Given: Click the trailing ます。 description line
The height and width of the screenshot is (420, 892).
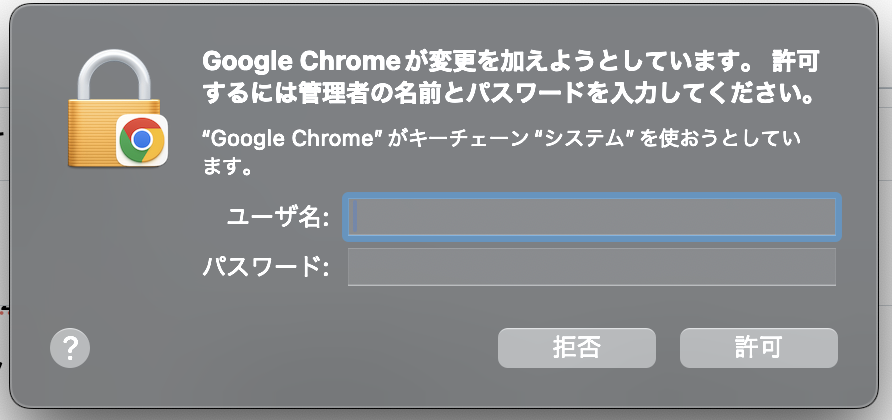Looking at the screenshot, I should pos(228,169).
